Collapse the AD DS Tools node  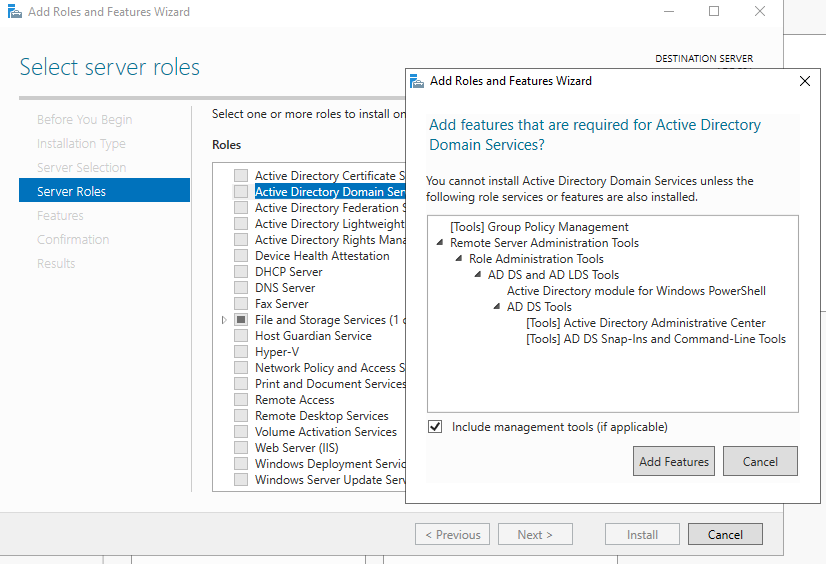(496, 306)
